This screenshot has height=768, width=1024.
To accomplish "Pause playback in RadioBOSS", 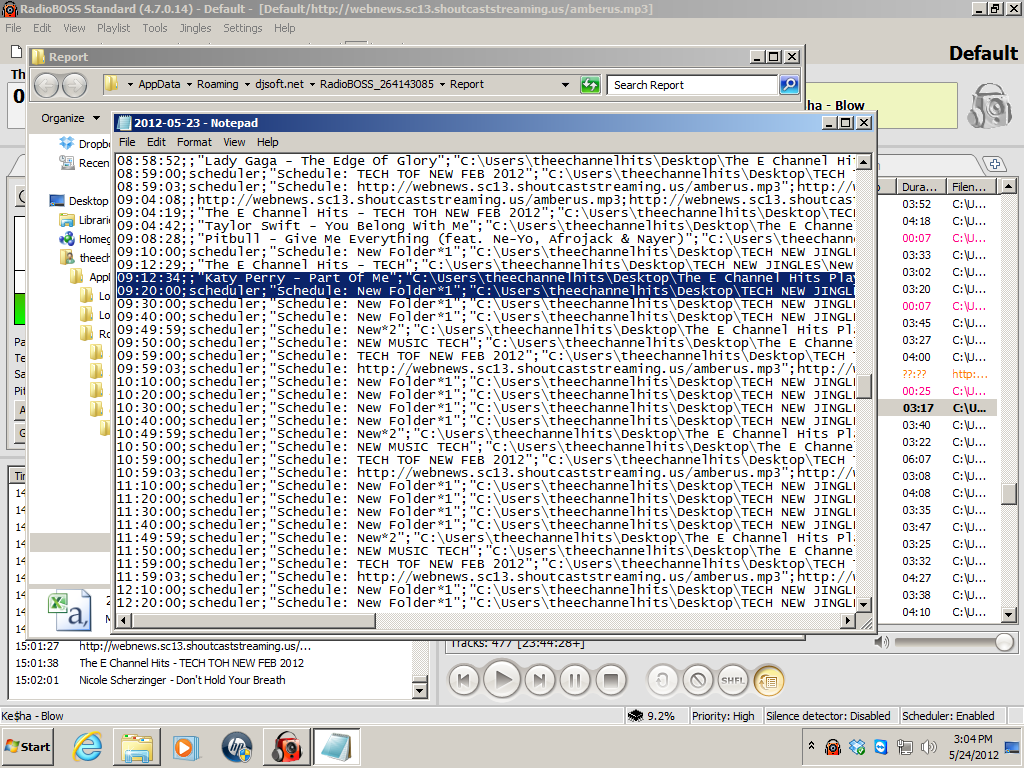I will 575,680.
